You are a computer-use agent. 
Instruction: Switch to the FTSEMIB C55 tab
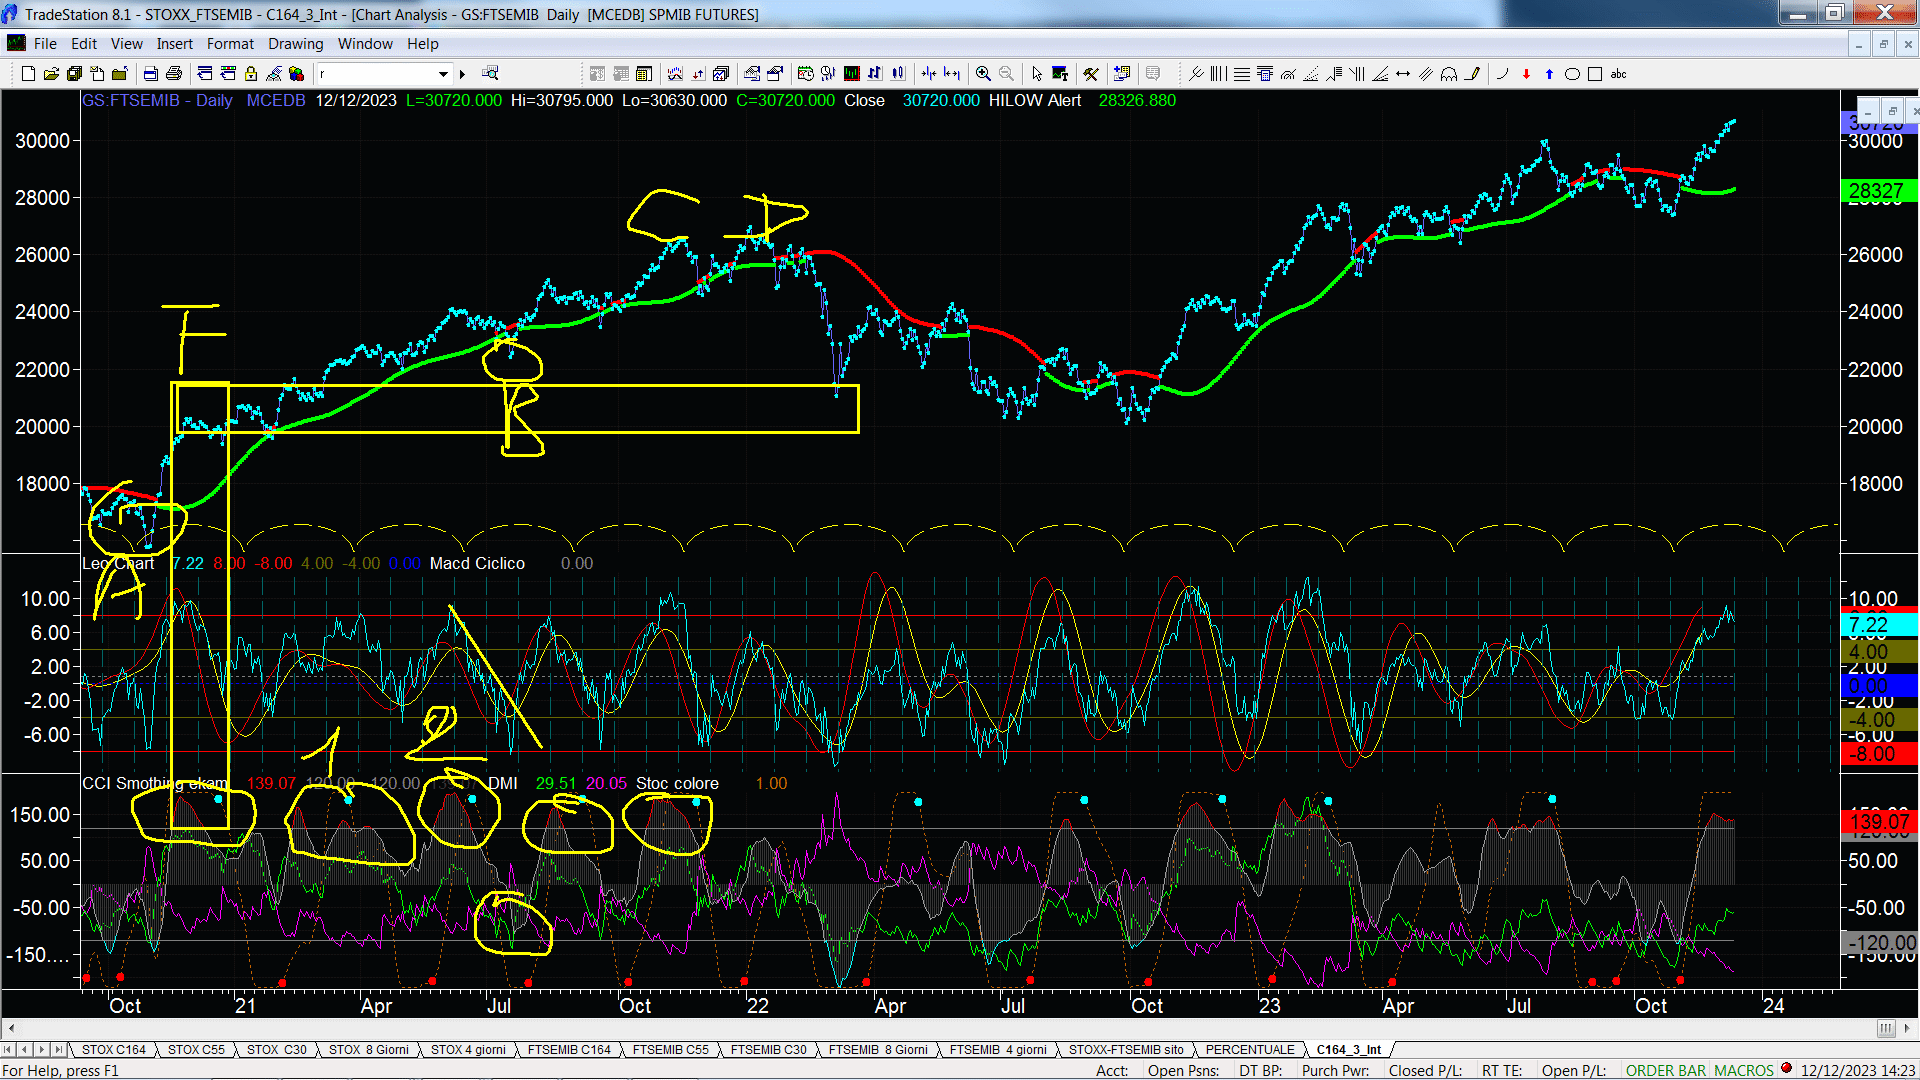pos(671,1050)
